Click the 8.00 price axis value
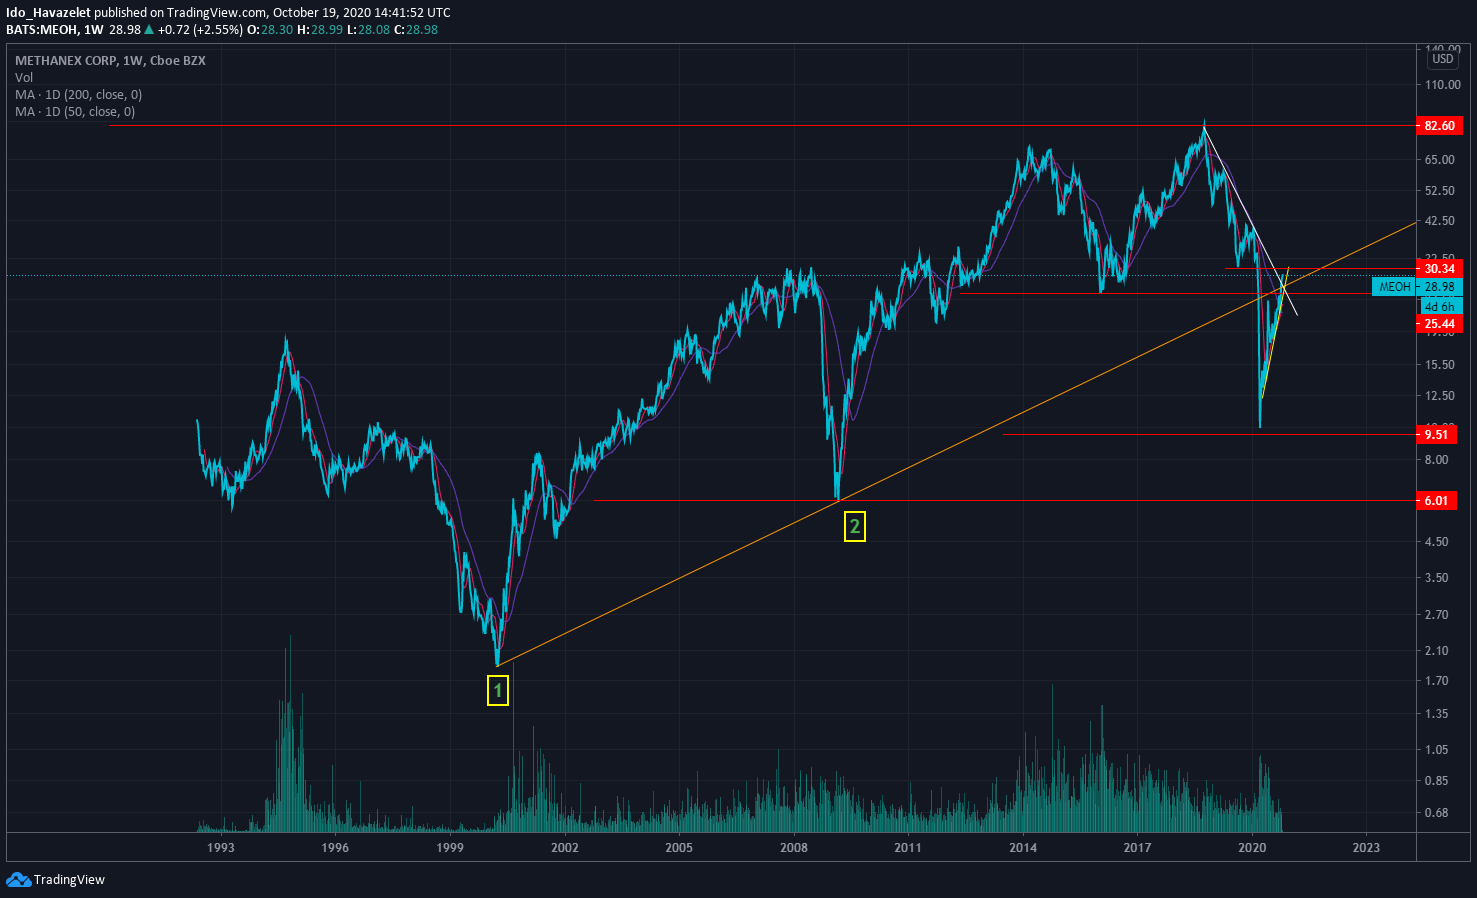 (1436, 460)
